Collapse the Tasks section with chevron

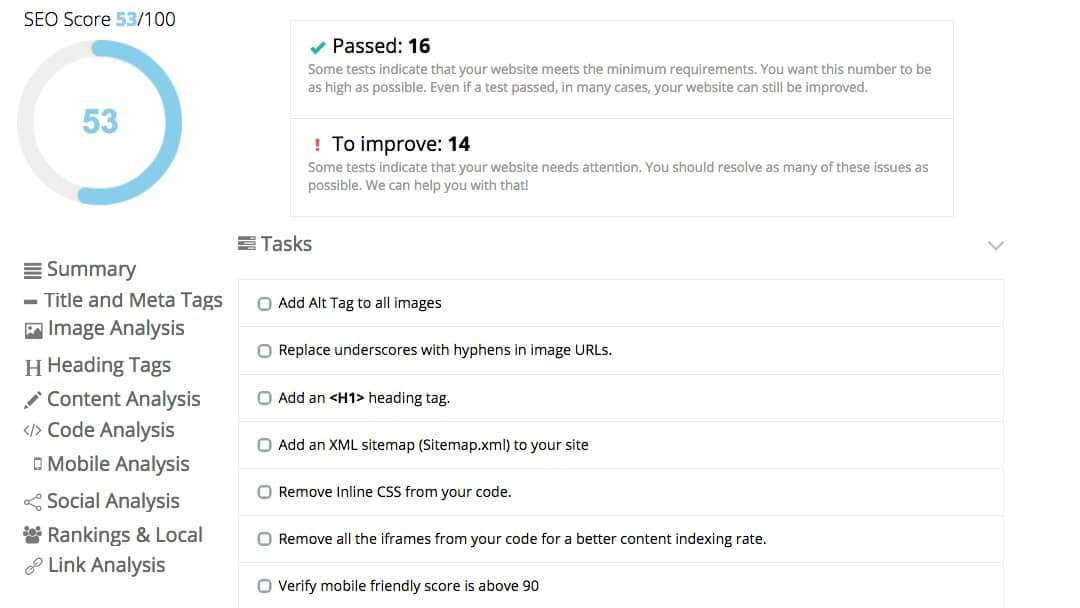[995, 245]
